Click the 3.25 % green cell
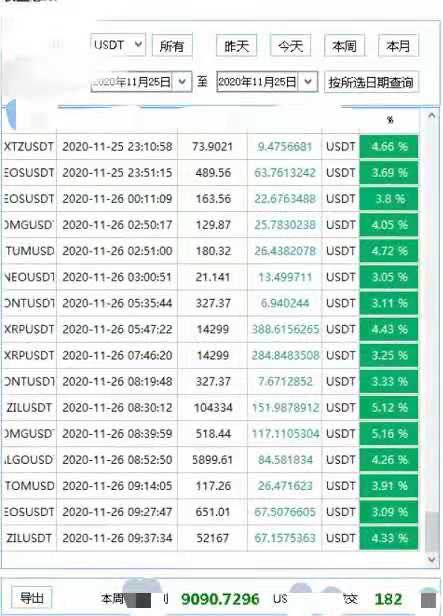The width and height of the screenshot is (443, 616). 389,355
